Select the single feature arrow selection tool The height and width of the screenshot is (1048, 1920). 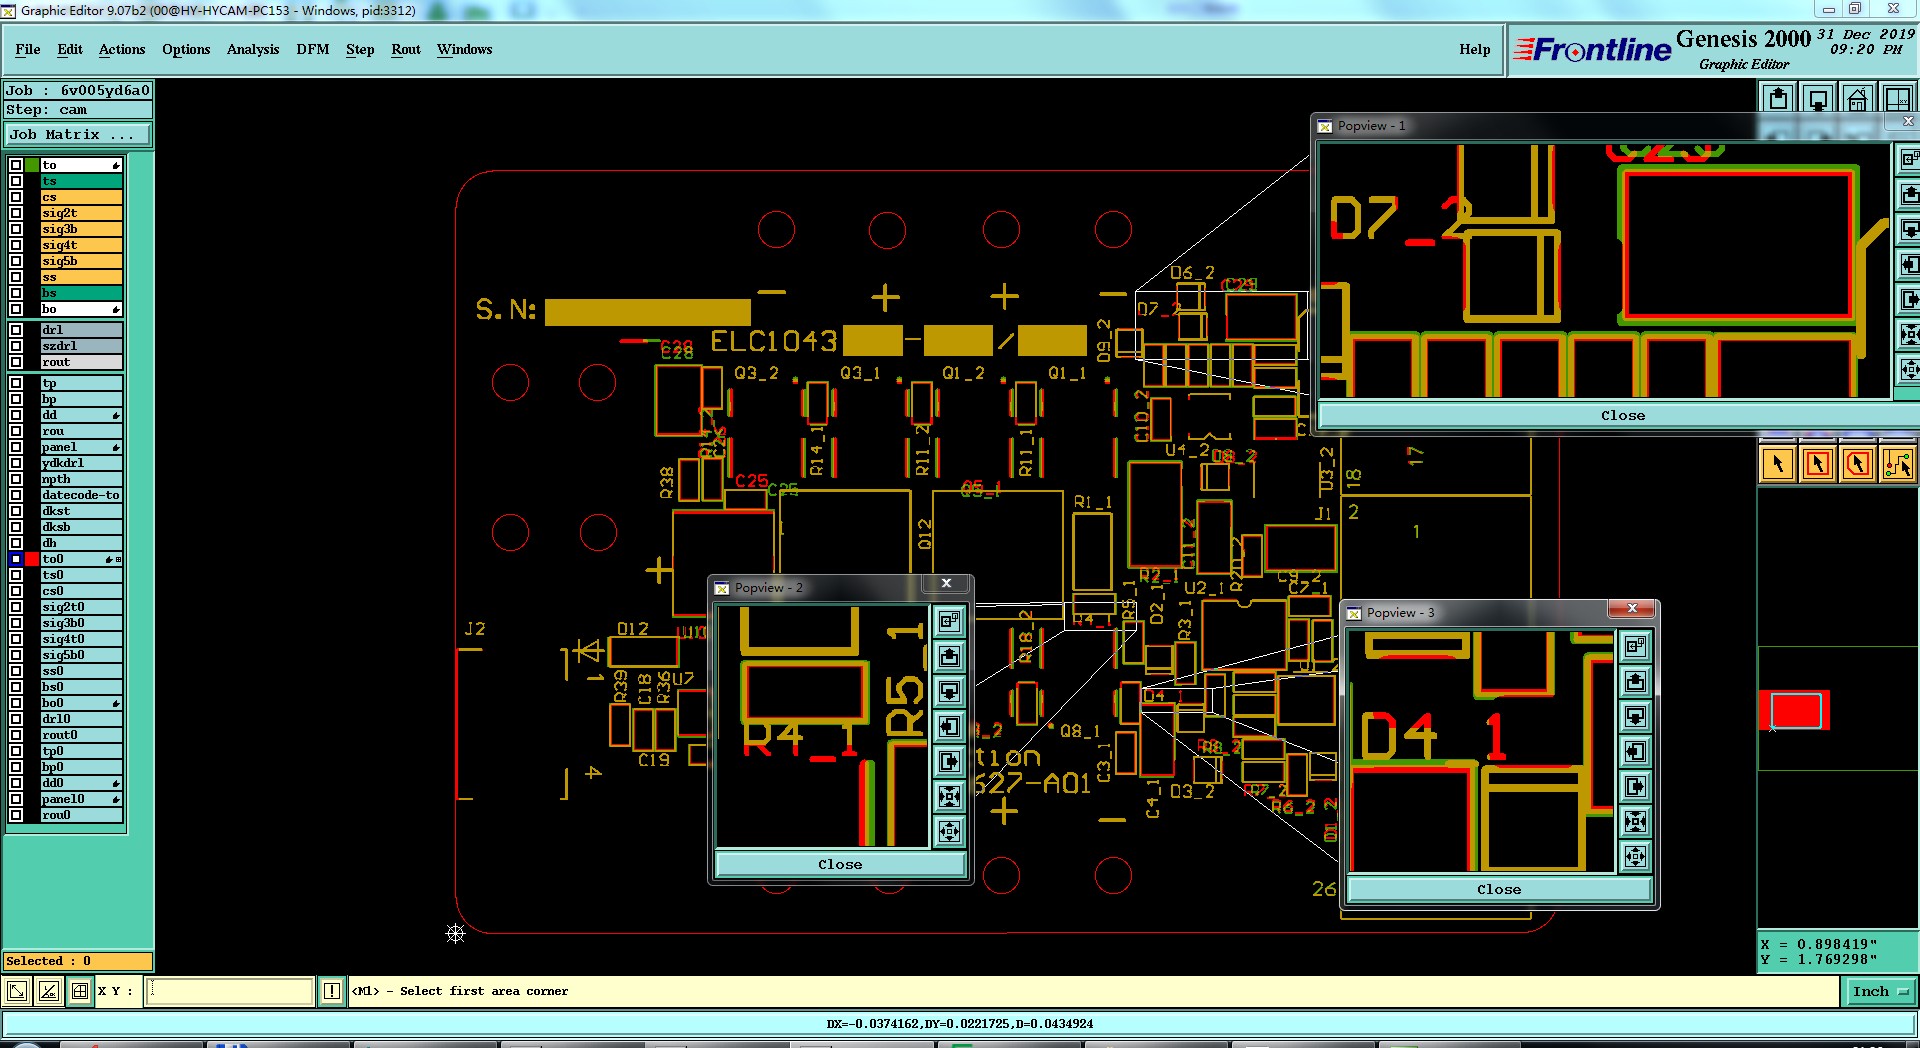pyautogui.click(x=1778, y=464)
